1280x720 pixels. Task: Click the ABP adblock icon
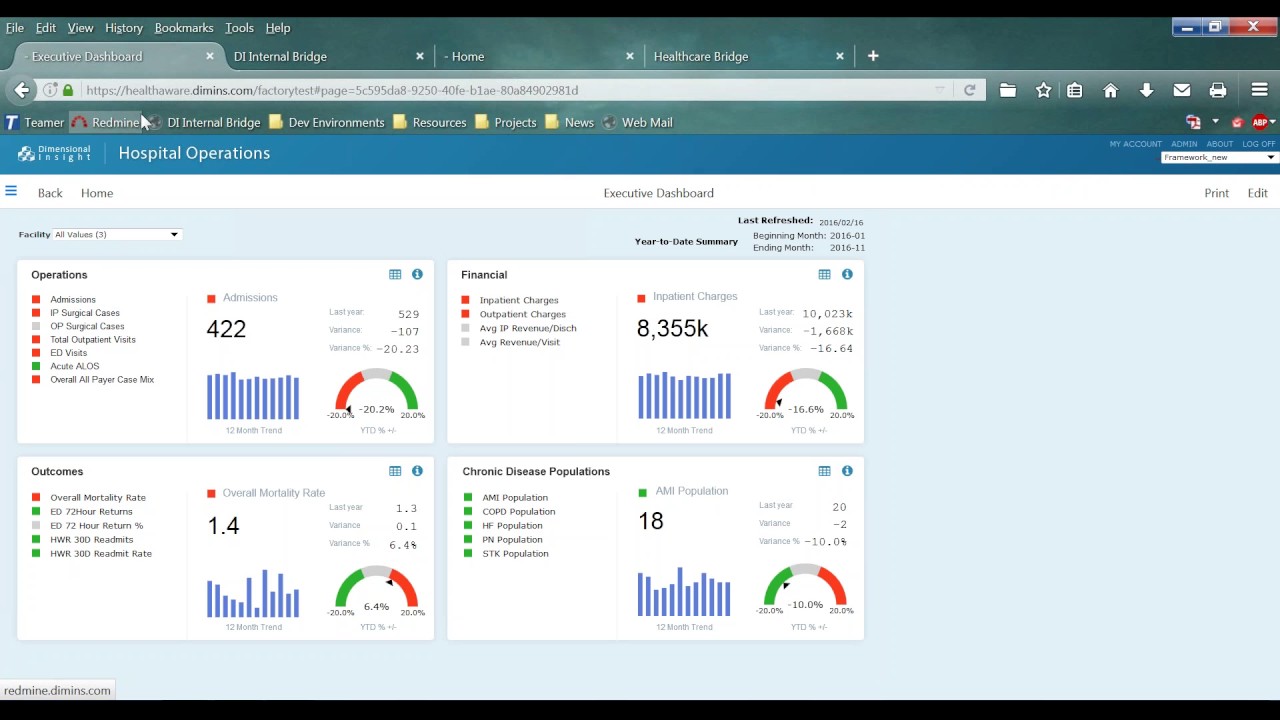pos(1260,122)
